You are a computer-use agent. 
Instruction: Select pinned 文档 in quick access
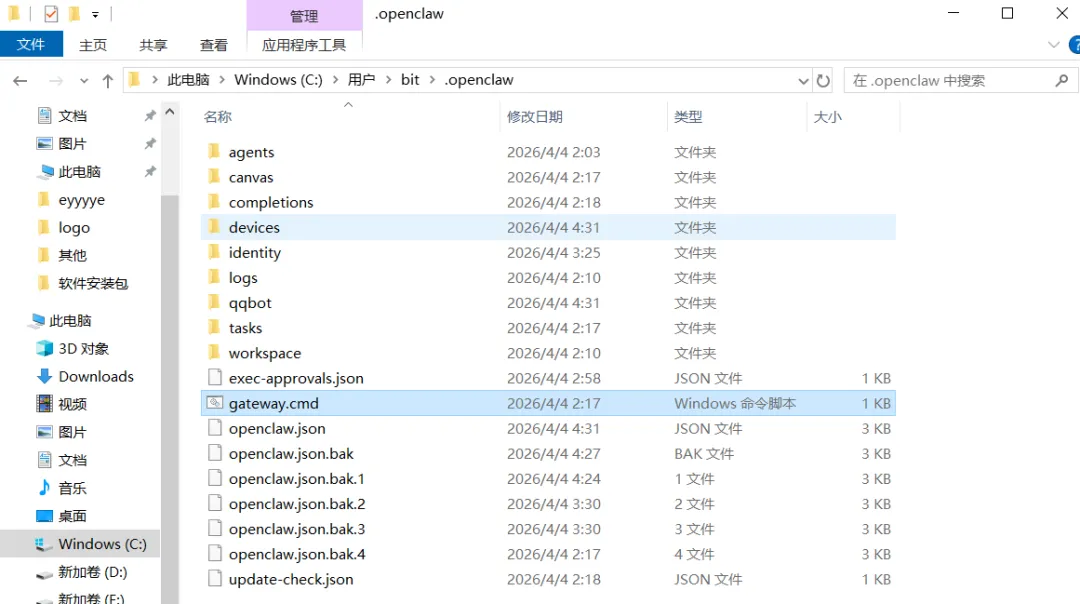[62, 116]
